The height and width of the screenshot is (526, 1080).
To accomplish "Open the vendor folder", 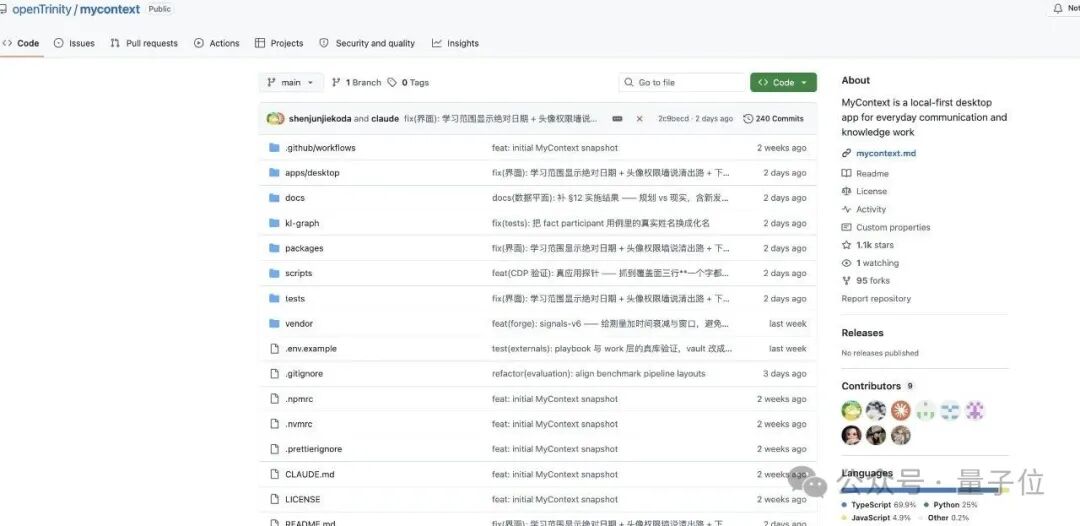I will (299, 324).
